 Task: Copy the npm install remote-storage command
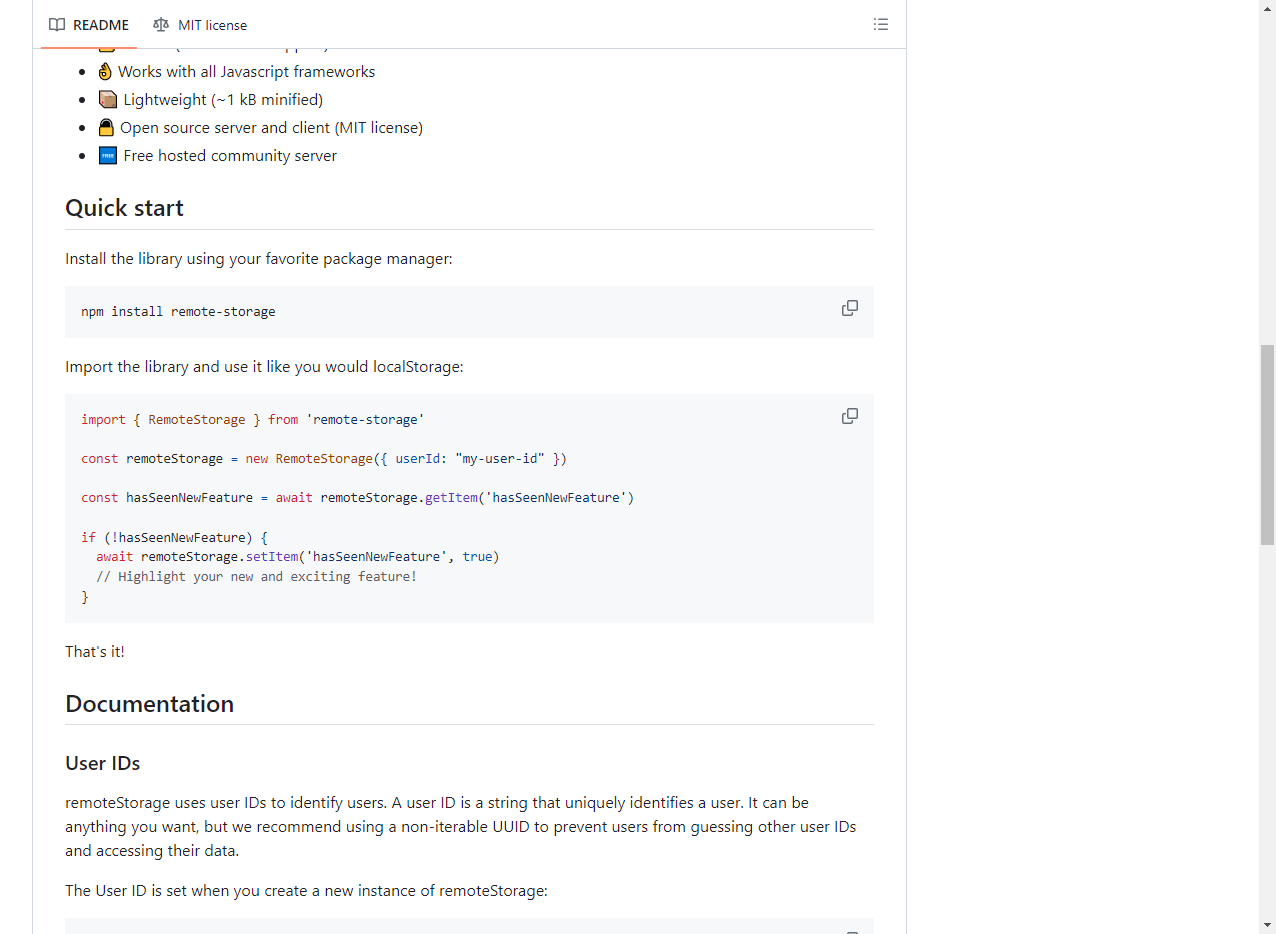(x=849, y=309)
